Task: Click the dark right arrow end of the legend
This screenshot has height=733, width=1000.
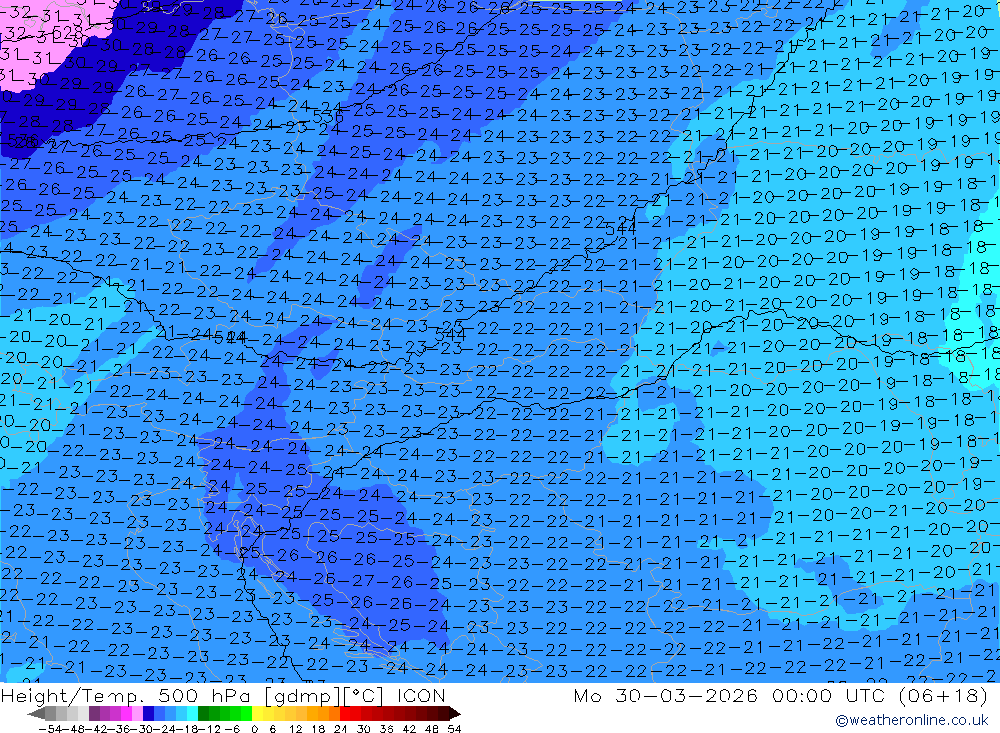Action: (455, 714)
